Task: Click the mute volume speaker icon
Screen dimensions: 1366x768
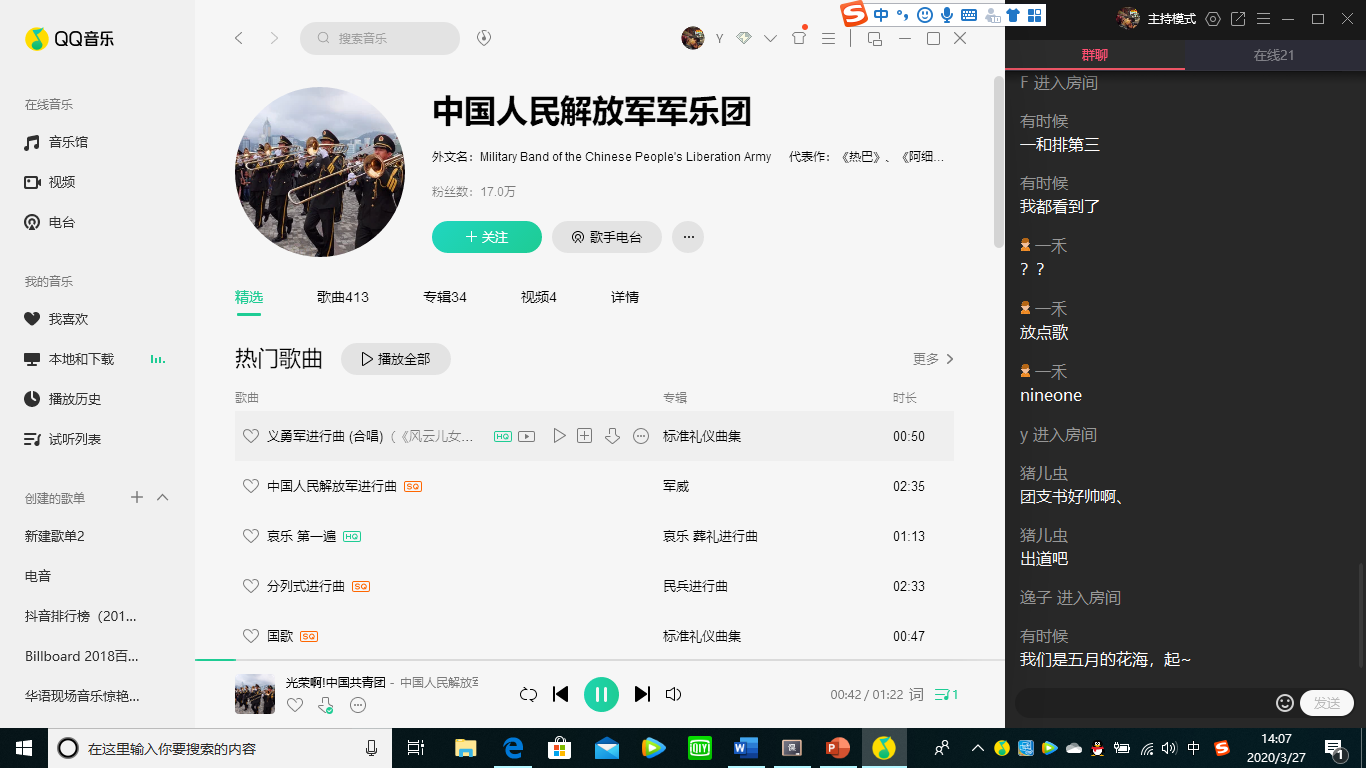Action: coord(674,694)
